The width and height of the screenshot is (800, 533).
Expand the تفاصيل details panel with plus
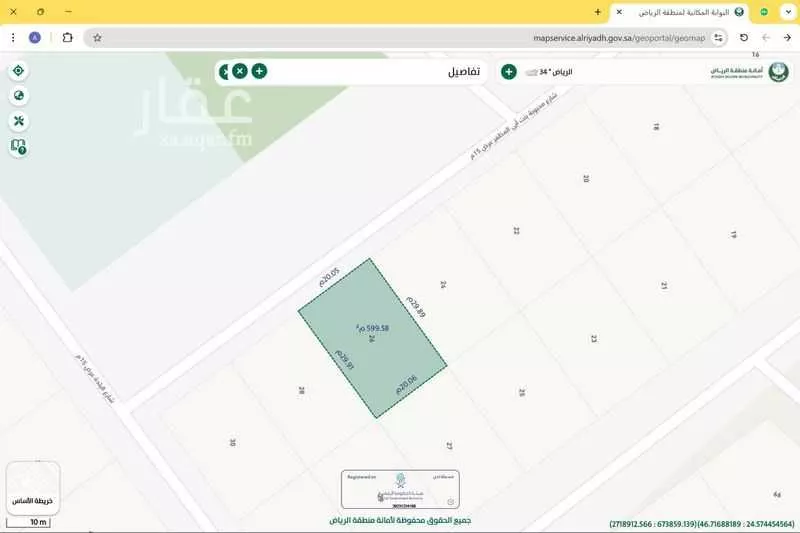pyautogui.click(x=259, y=71)
